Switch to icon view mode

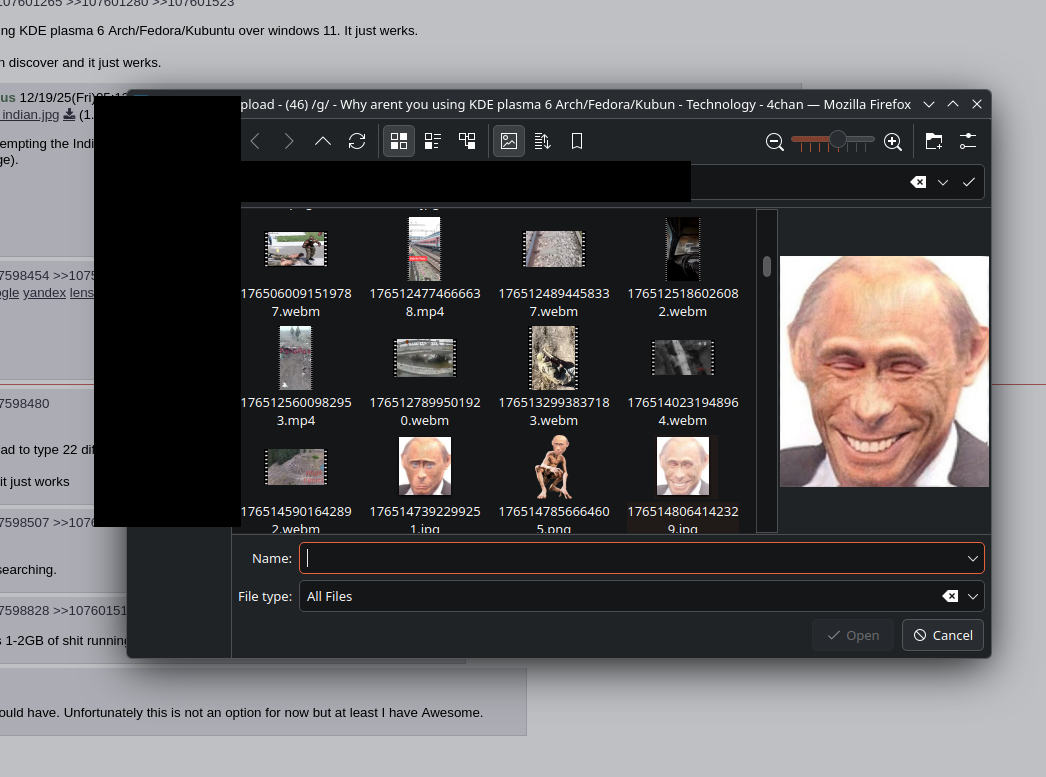pos(399,141)
